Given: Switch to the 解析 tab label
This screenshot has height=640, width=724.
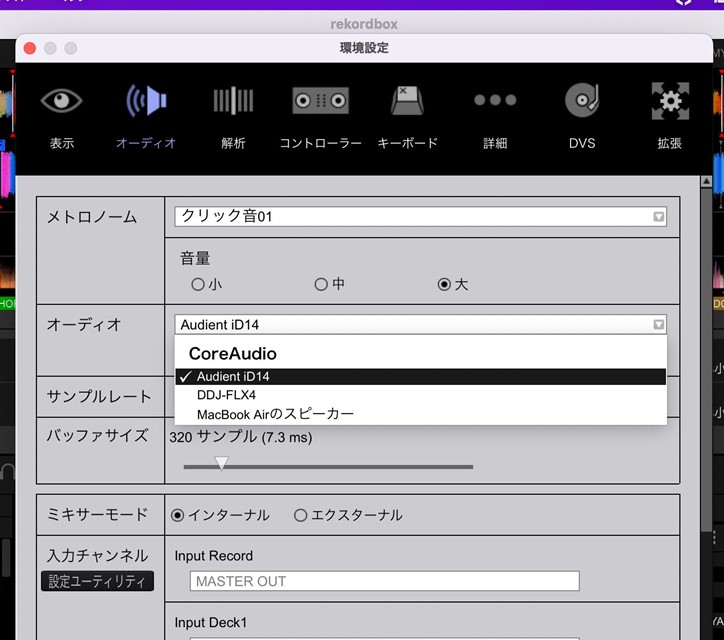Looking at the screenshot, I should click(x=233, y=143).
